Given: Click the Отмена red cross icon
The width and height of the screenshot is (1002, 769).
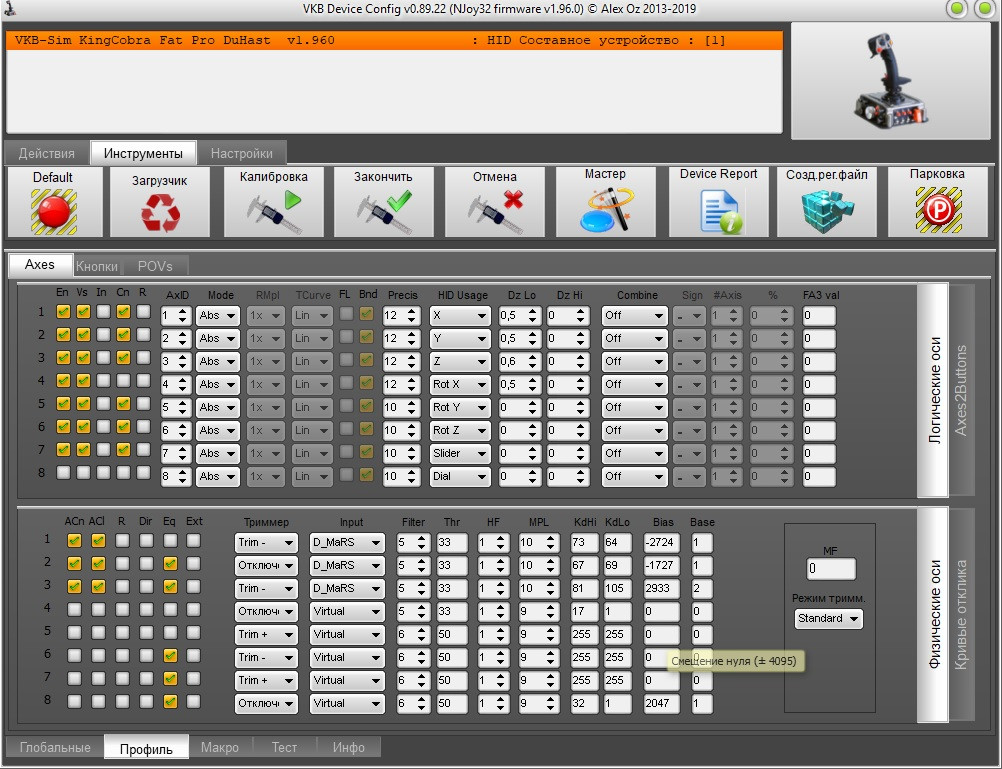Looking at the screenshot, I should point(495,212).
